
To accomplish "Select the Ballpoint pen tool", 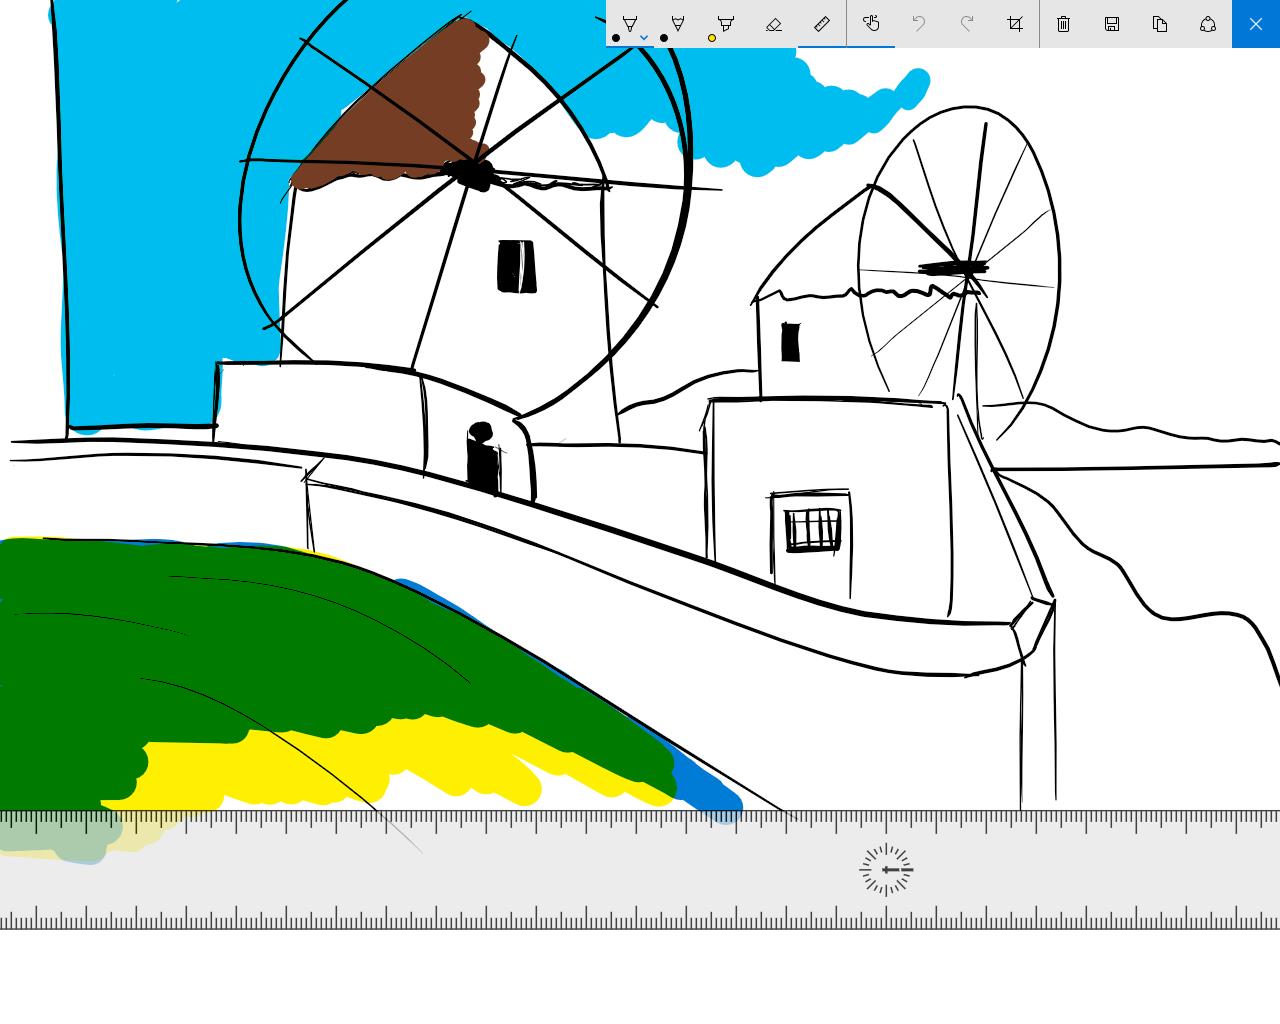I will click(629, 24).
